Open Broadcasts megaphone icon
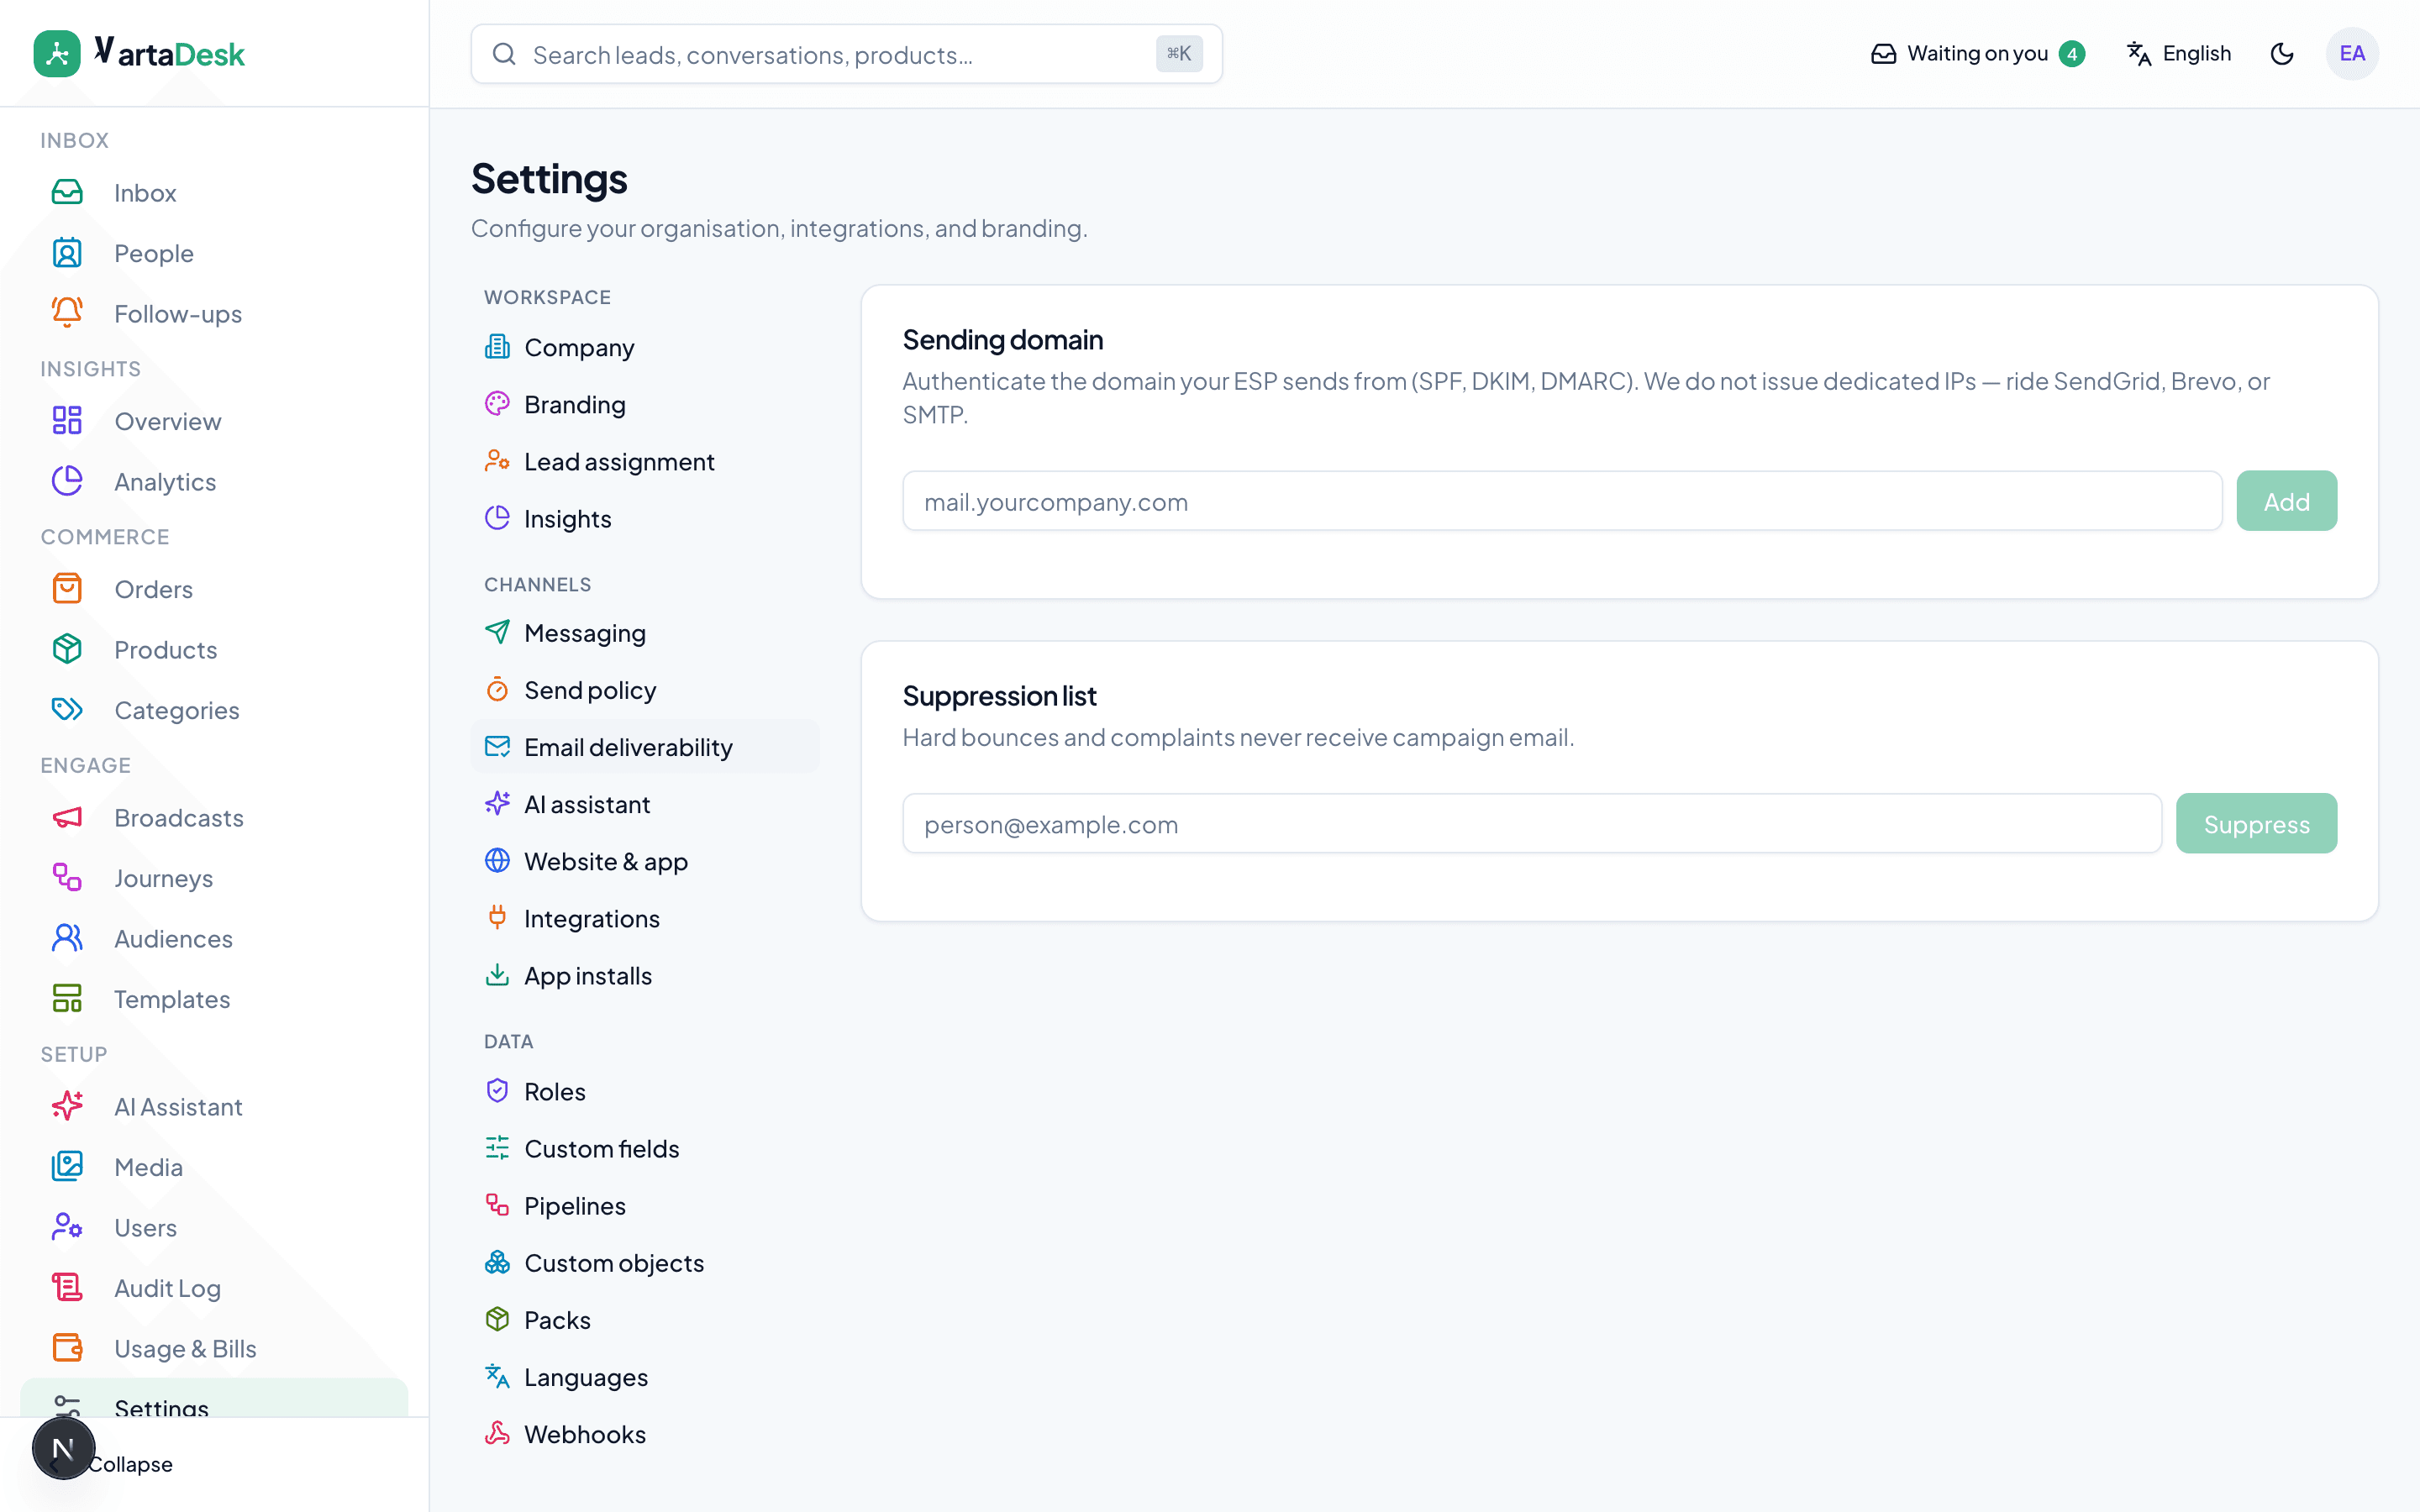This screenshot has width=2420, height=1512. [x=67, y=818]
